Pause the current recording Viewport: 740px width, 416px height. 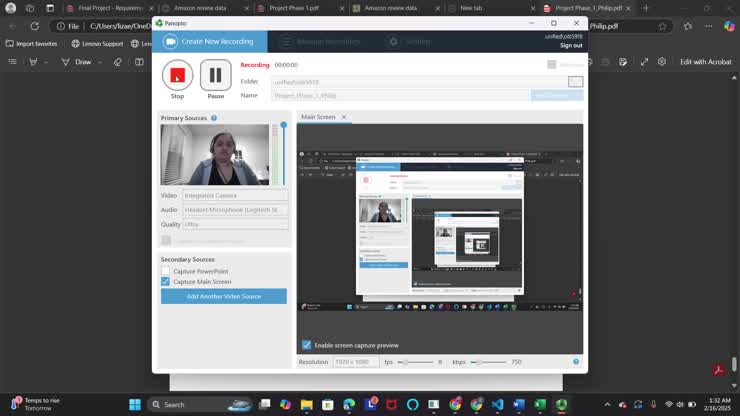click(x=215, y=75)
